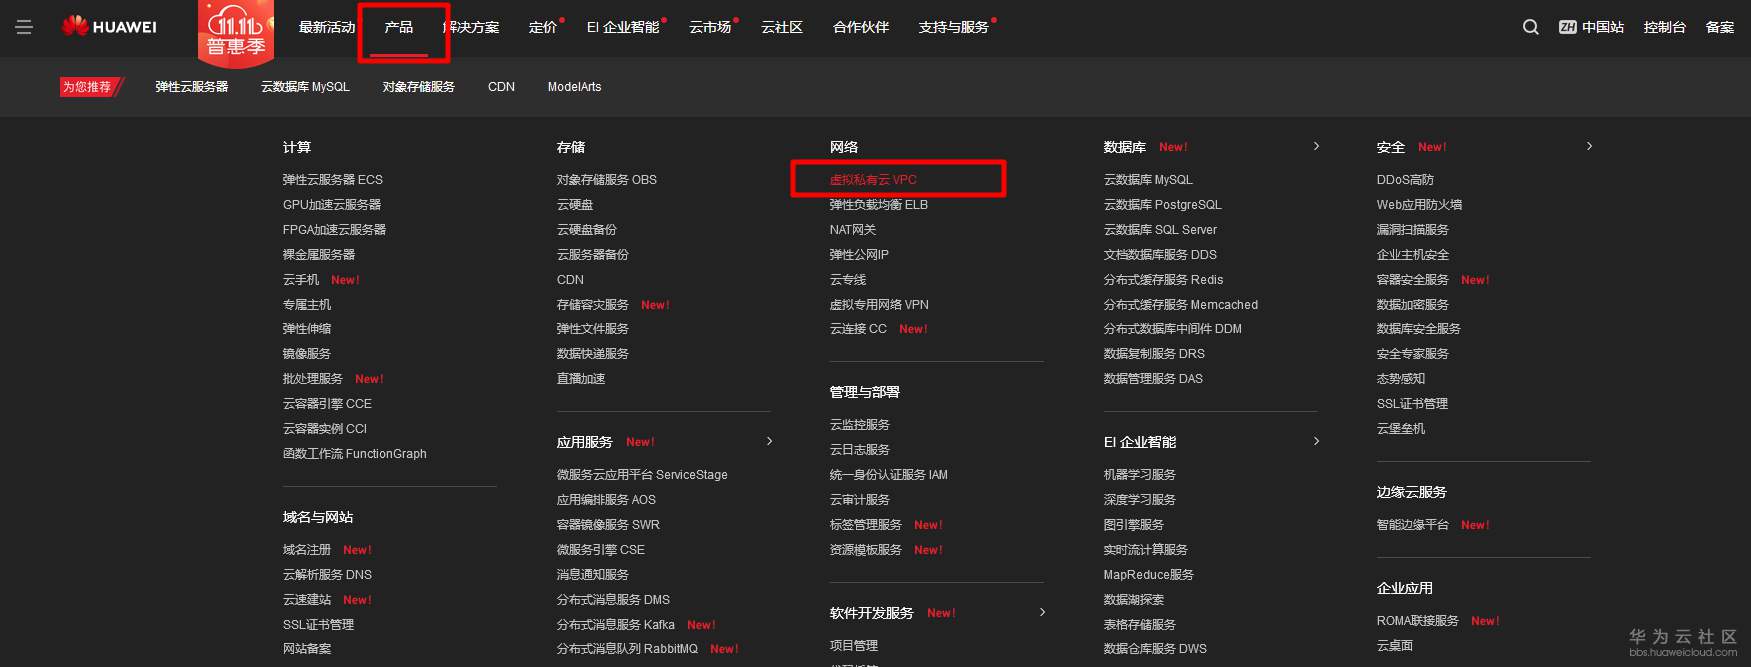This screenshot has height=667, width=1751.
Task: Open the 云社区 menu
Action: pyautogui.click(x=782, y=27)
